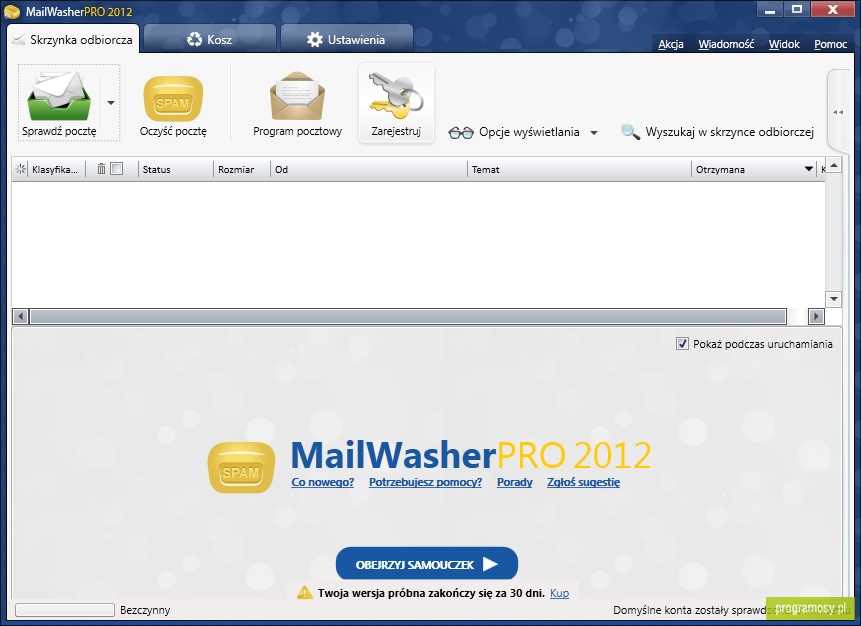
Task: Sort by the Rozmiar column
Action: tap(242, 170)
